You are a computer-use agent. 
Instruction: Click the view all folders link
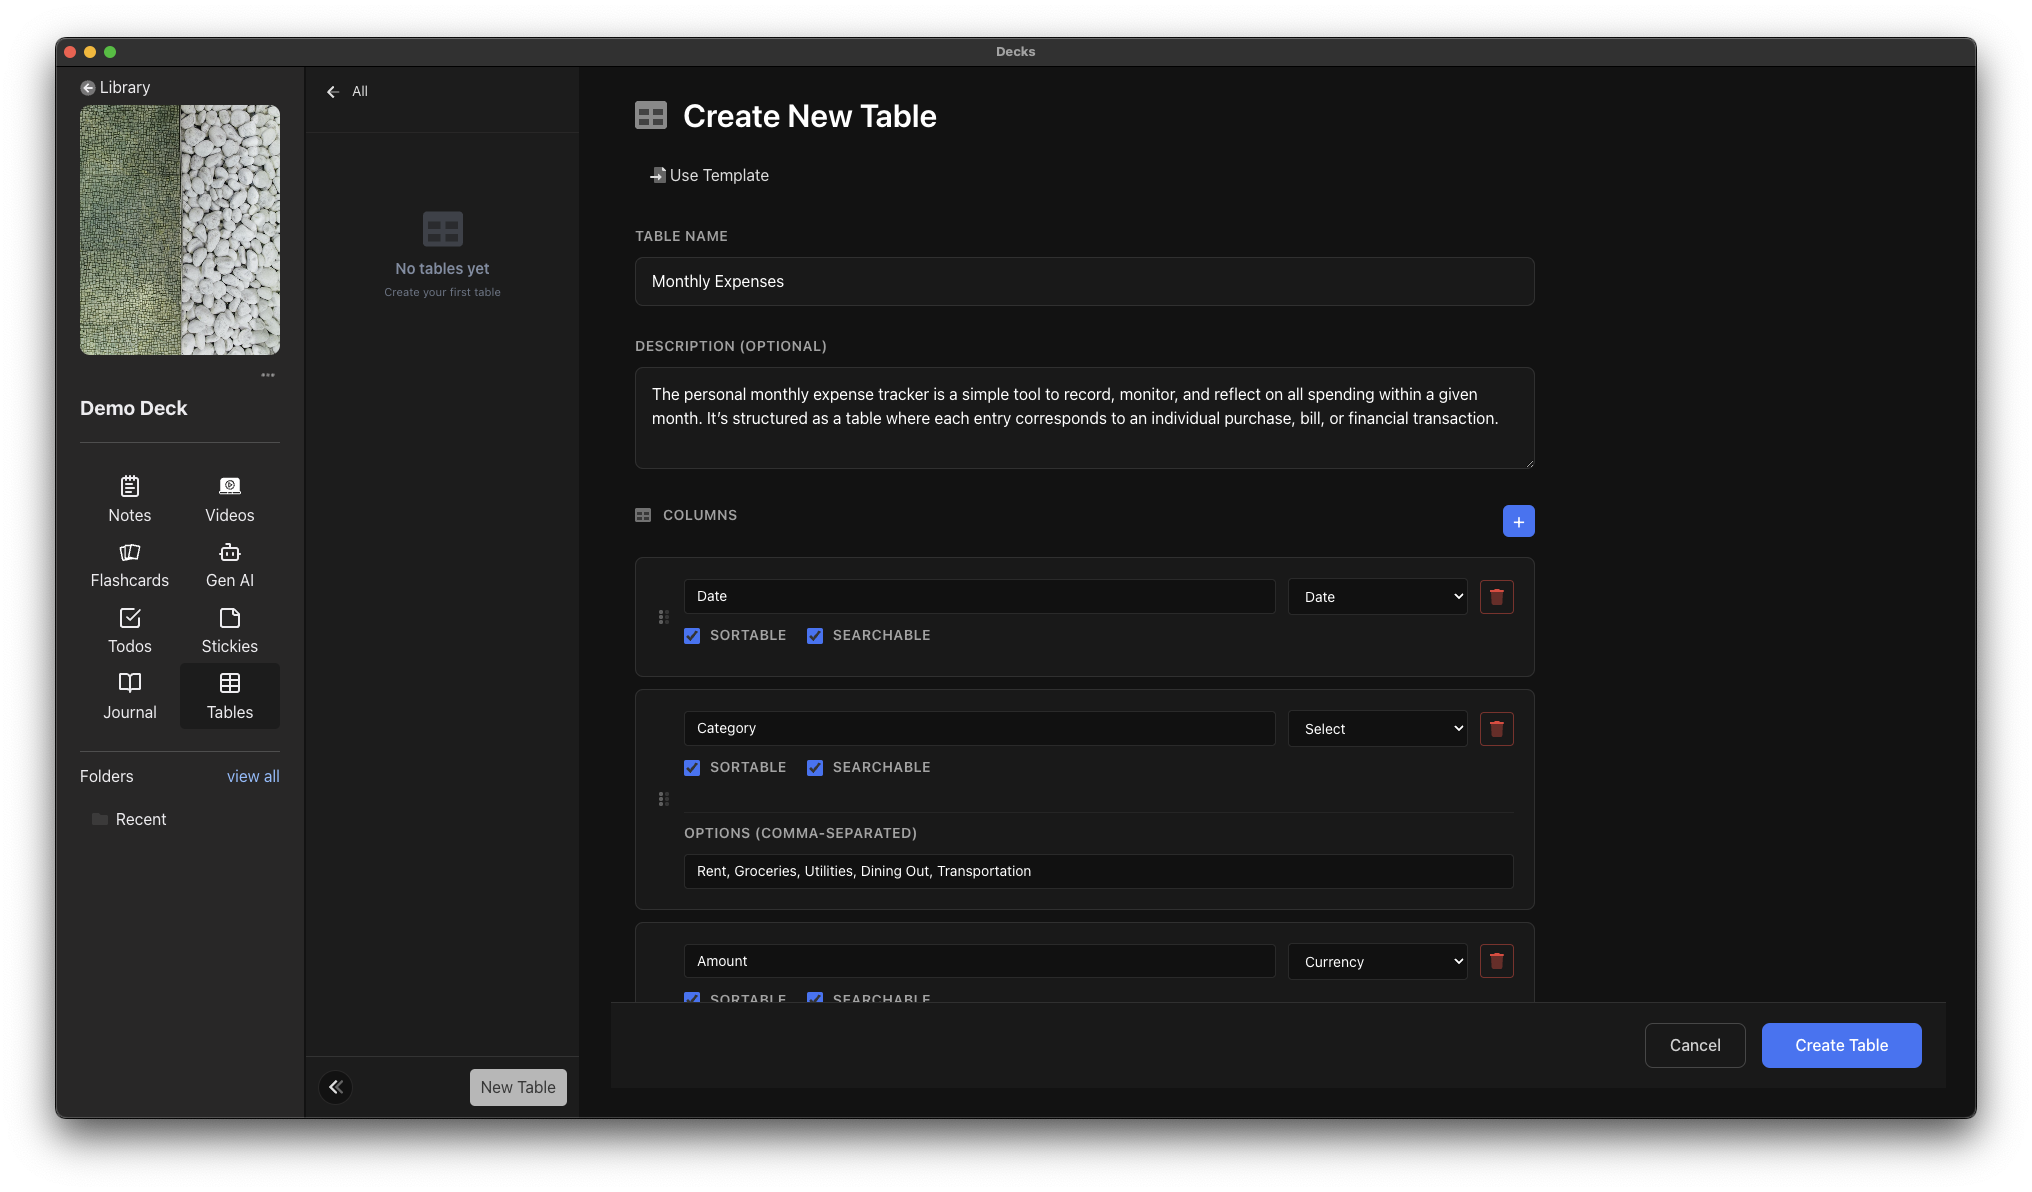coord(253,776)
